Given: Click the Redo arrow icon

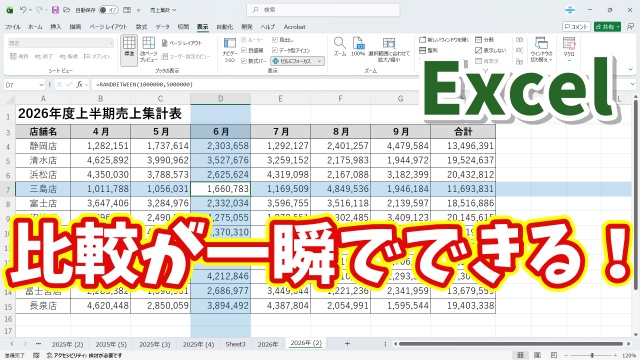Looking at the screenshot, I should tap(39, 10).
